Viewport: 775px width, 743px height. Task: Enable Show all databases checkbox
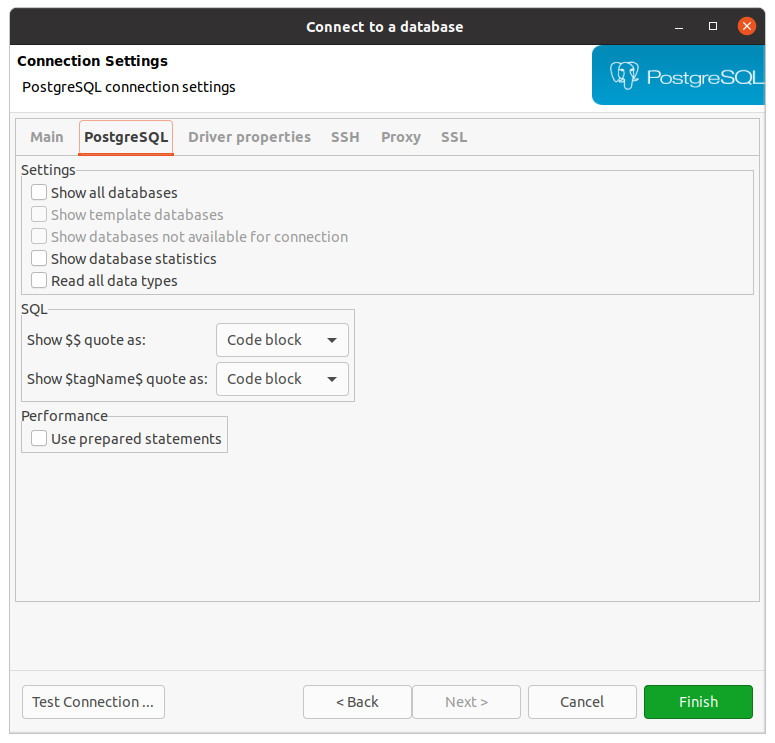[x=39, y=193]
